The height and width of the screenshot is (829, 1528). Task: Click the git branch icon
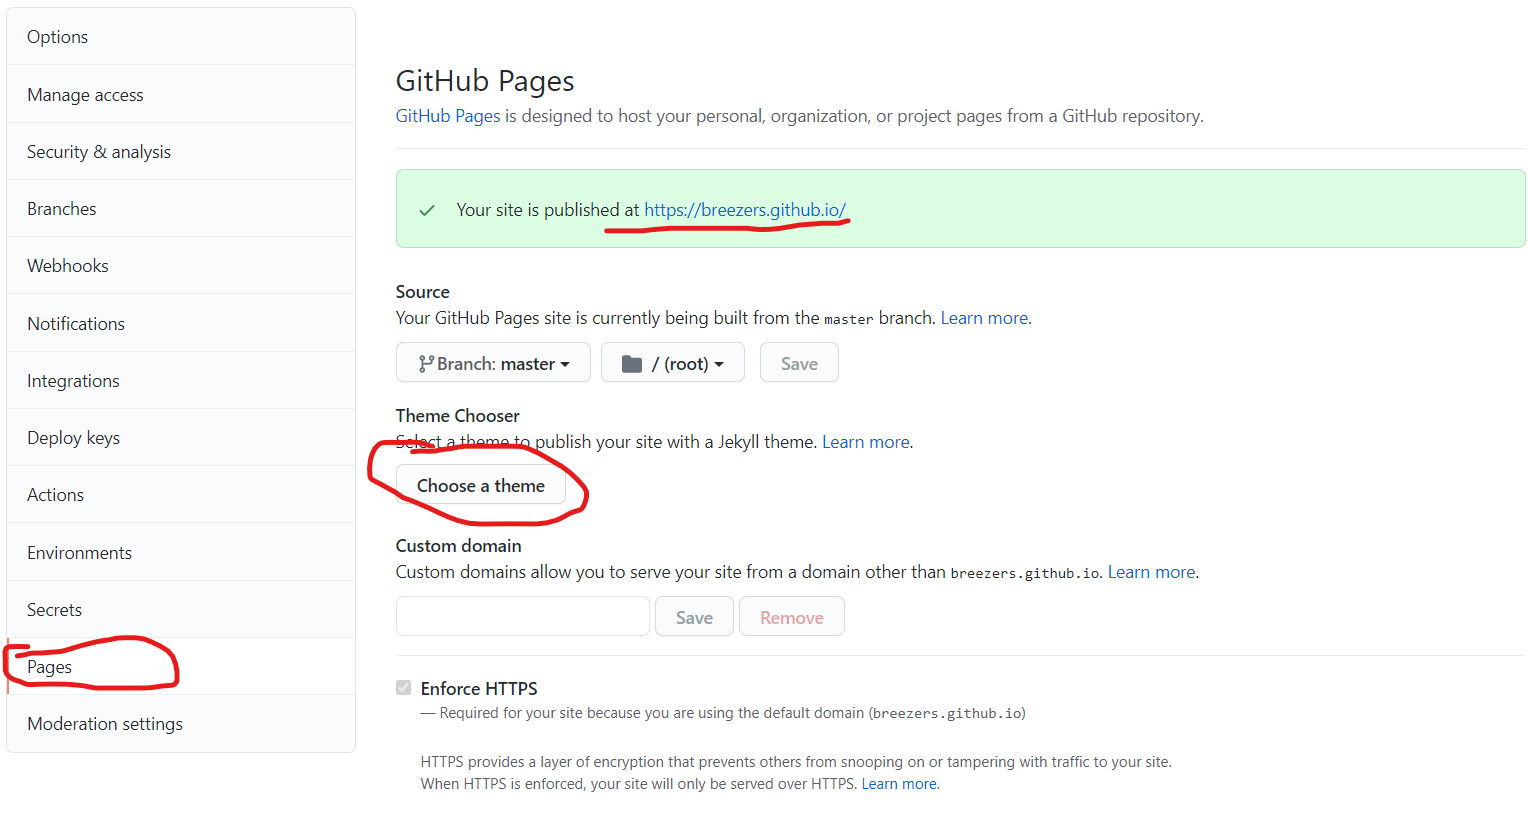point(426,364)
